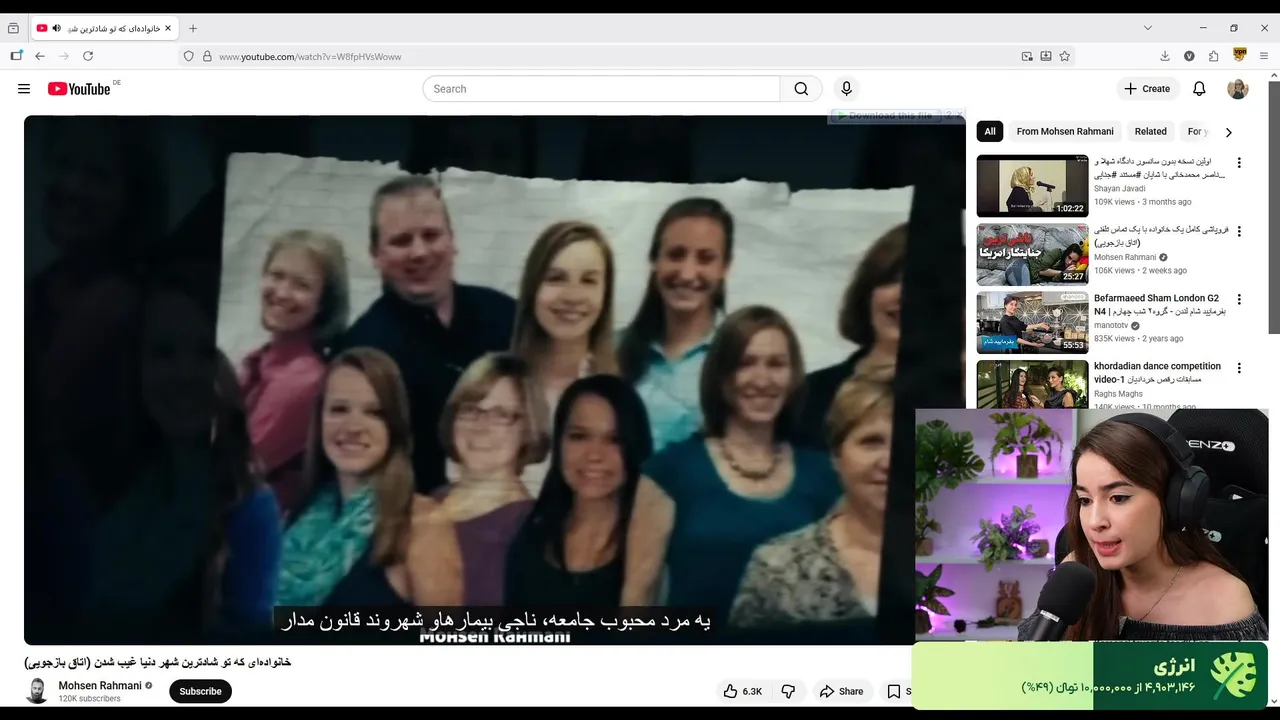Select From Mohsen Rahmani filter chip
The height and width of the screenshot is (720, 1280).
(x=1065, y=131)
